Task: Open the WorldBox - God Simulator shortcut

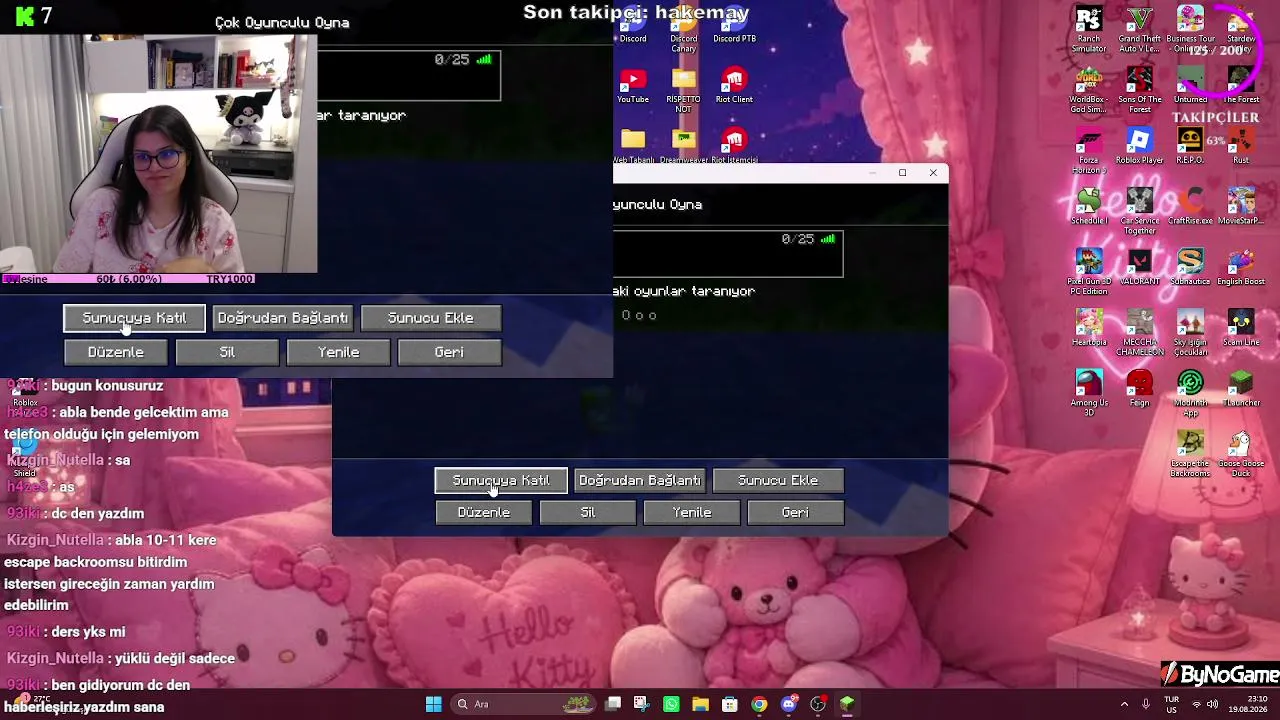Action: click(1089, 90)
